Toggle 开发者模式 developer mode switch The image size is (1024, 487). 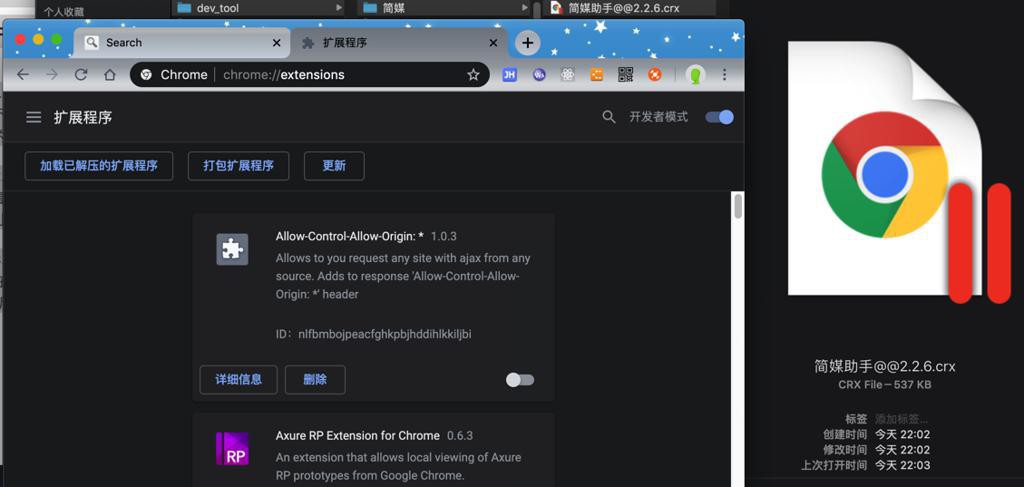(x=720, y=117)
